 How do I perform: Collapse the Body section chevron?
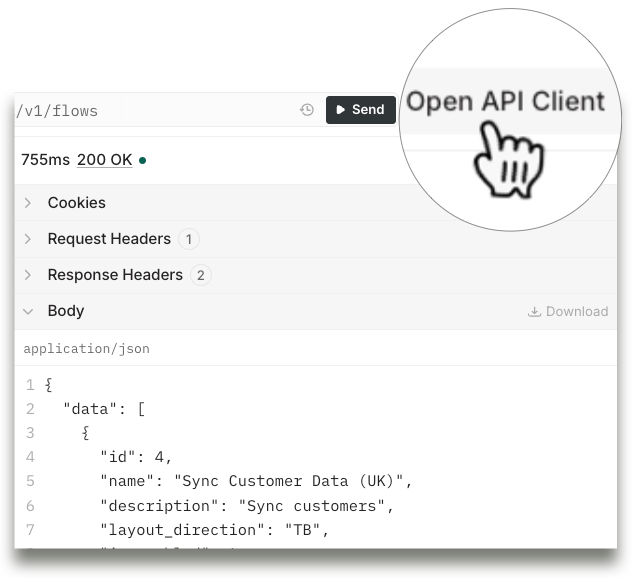click(28, 311)
